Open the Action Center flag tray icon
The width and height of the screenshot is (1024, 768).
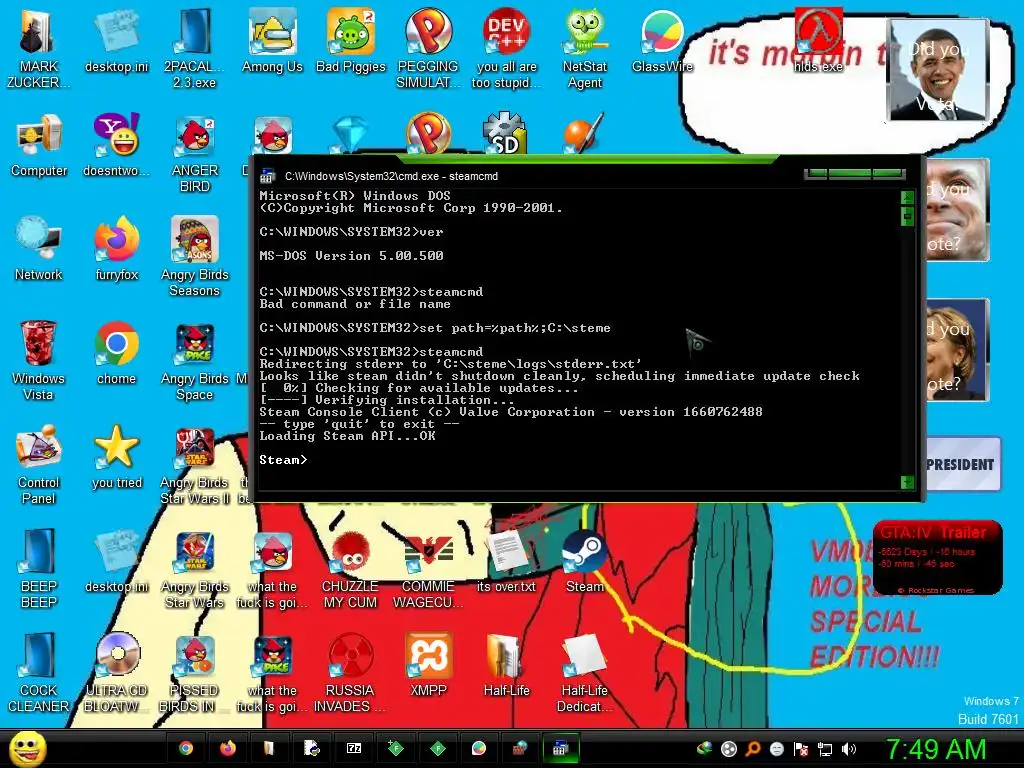tap(801, 749)
